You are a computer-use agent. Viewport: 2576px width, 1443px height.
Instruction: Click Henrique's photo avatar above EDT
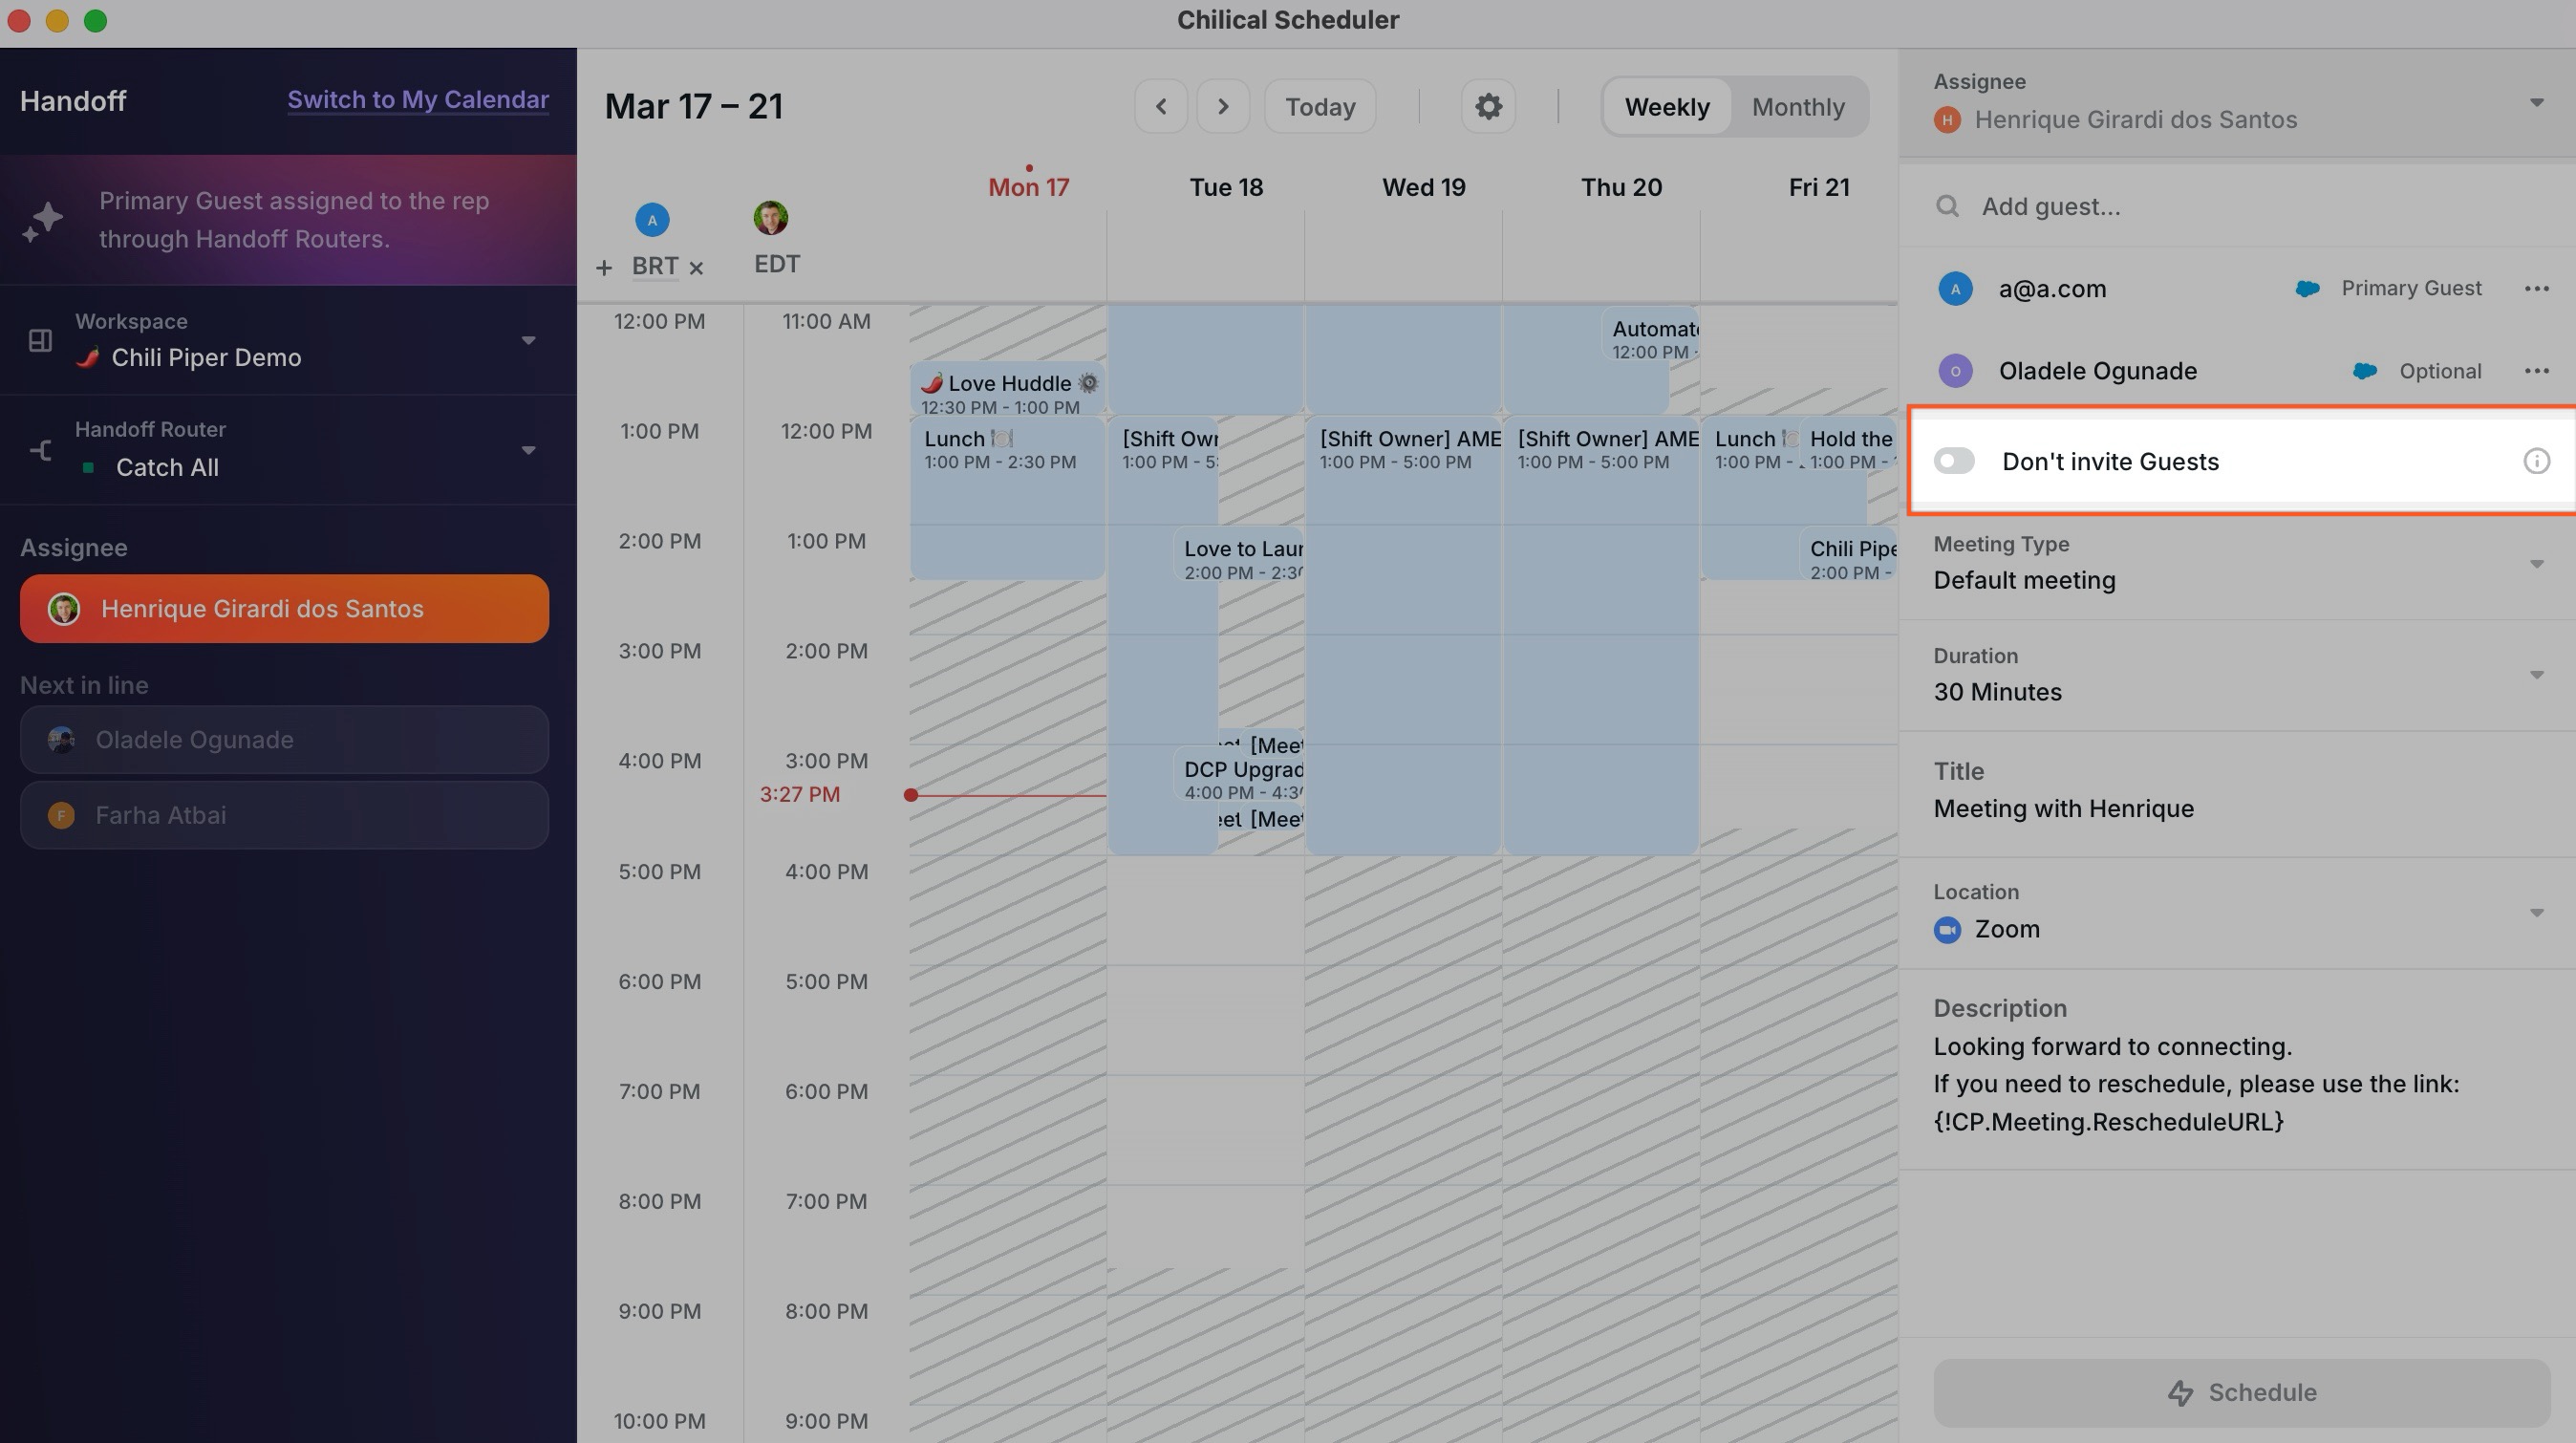[770, 217]
